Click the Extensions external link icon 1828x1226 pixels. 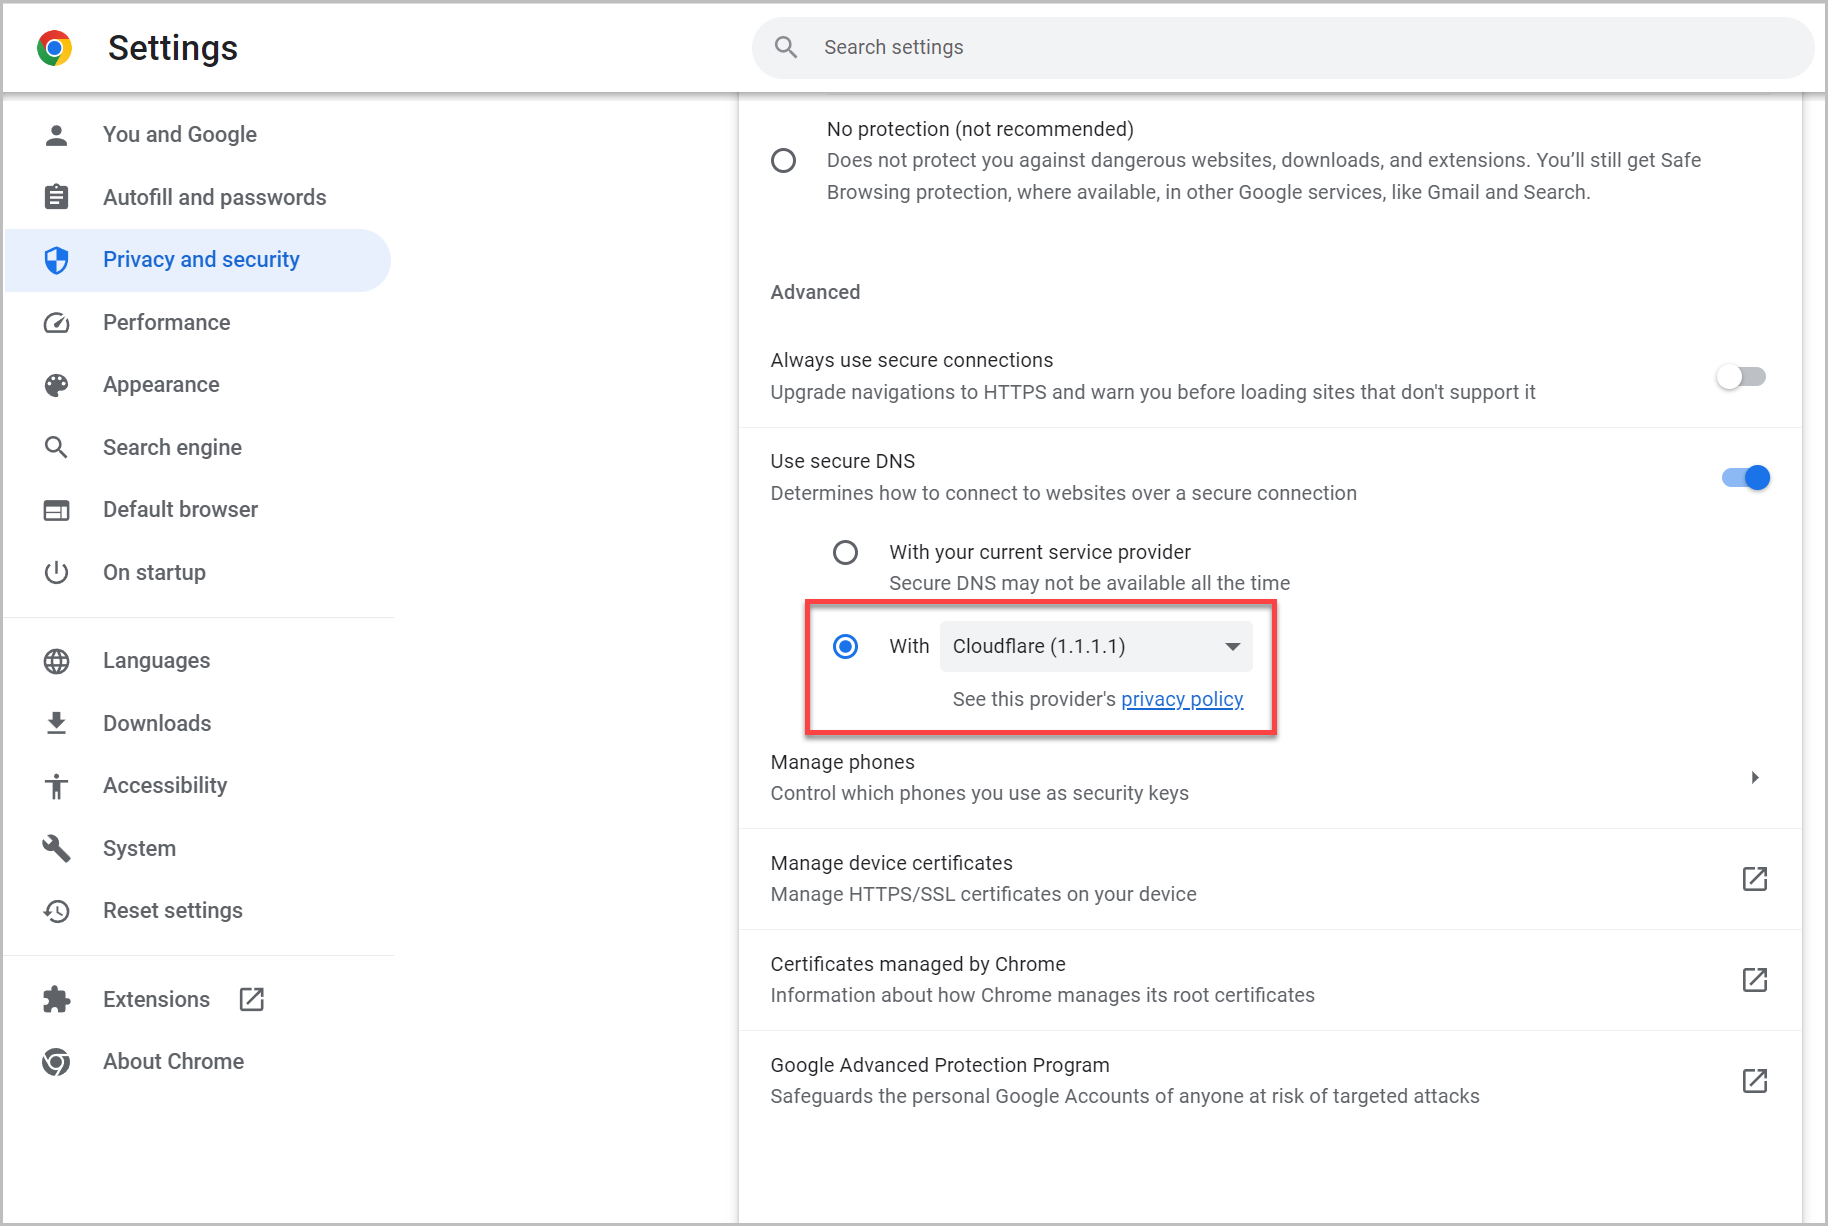coord(252,999)
